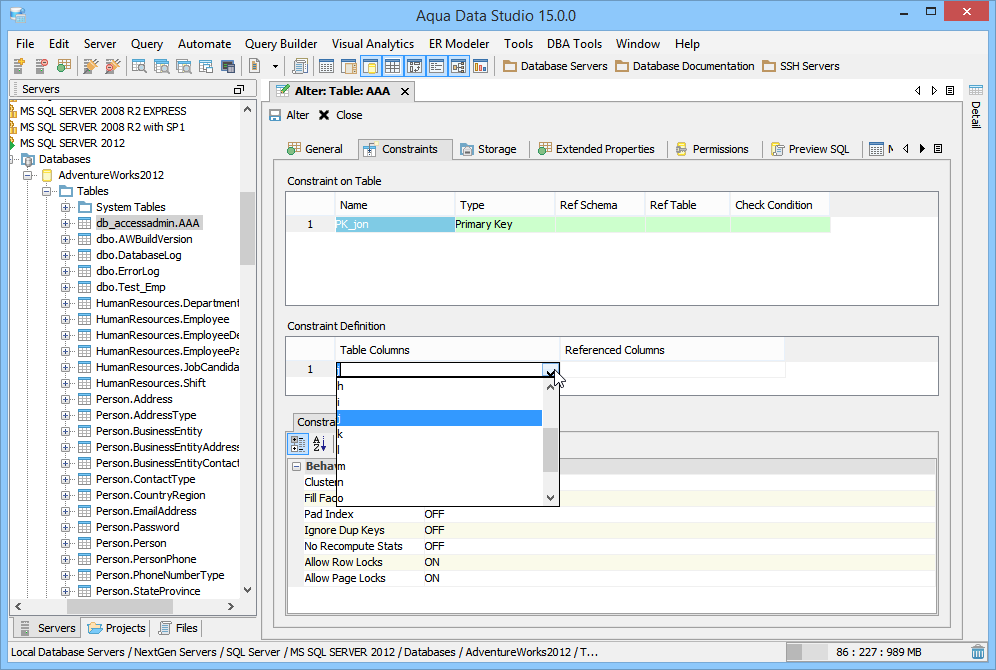Click the Save icon beside Alter
The width and height of the screenshot is (996, 670).
coord(276,115)
